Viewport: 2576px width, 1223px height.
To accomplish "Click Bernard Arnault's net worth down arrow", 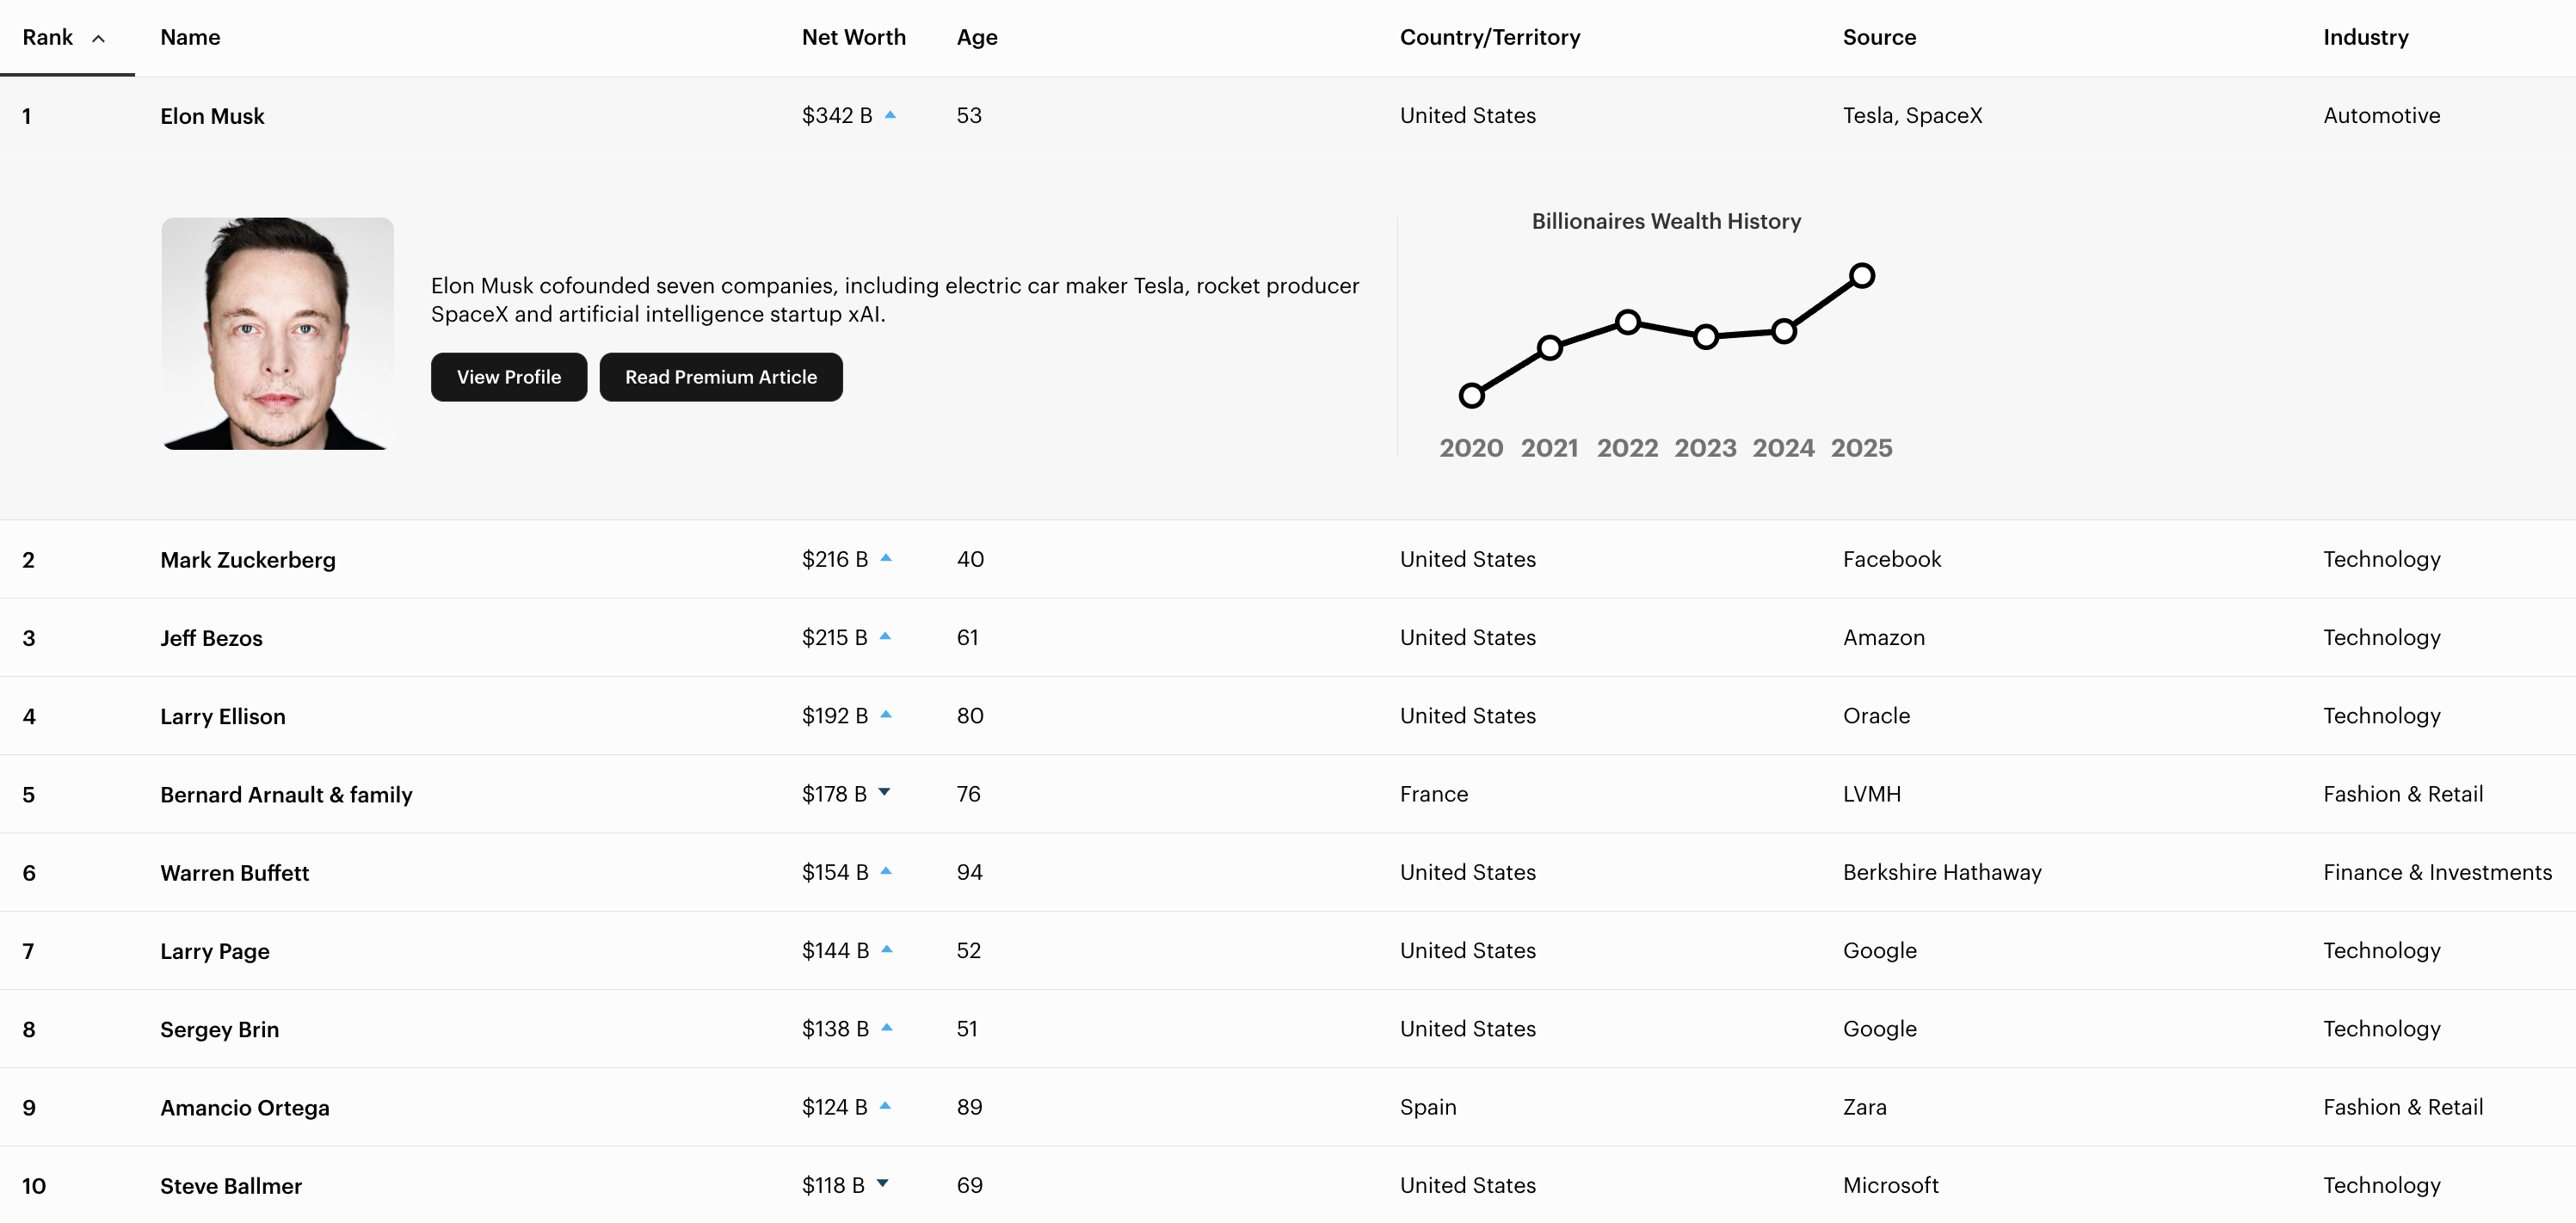I will pos(884,792).
